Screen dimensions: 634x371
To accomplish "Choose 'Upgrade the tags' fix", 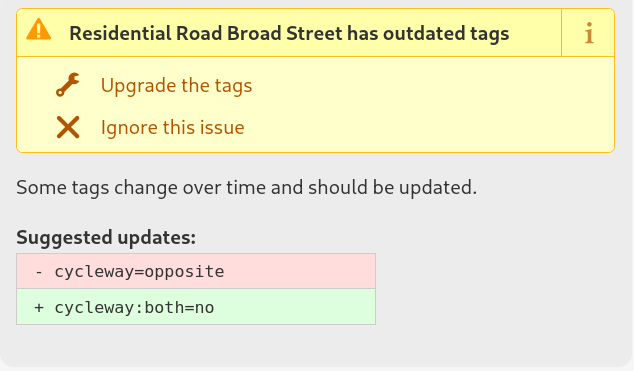I will click(x=176, y=85).
